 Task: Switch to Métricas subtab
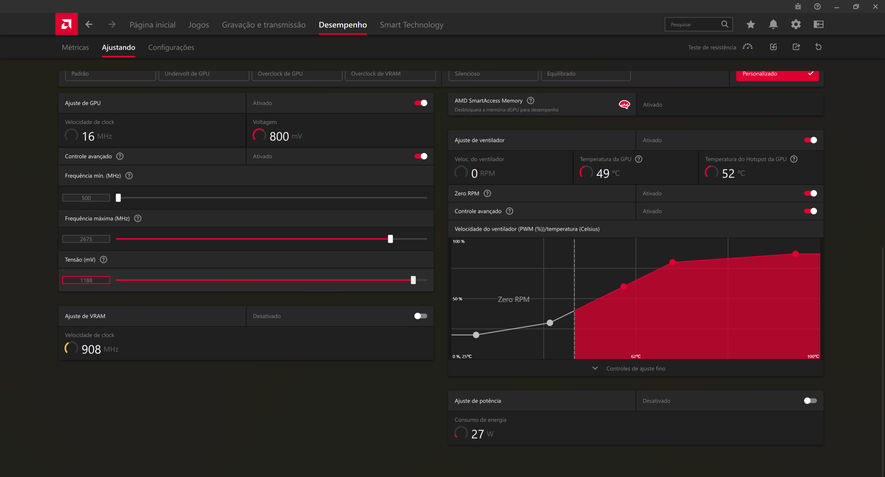[75, 47]
